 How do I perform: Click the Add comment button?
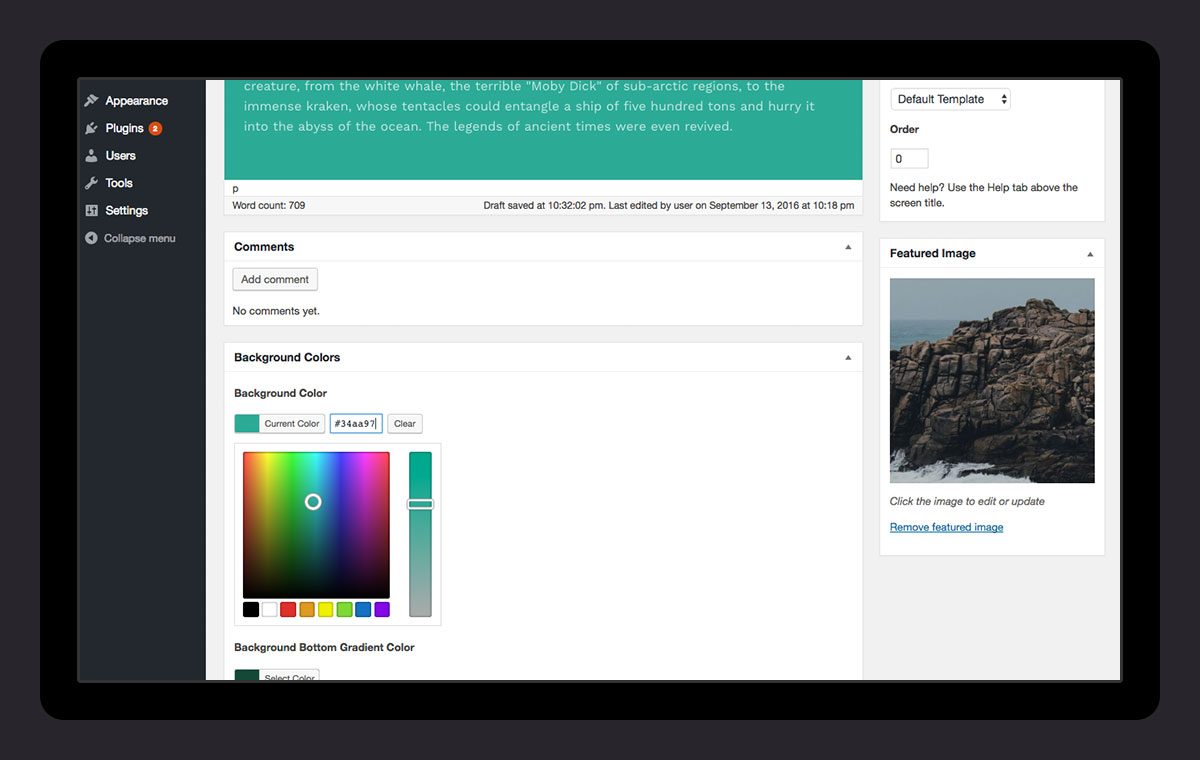275,280
